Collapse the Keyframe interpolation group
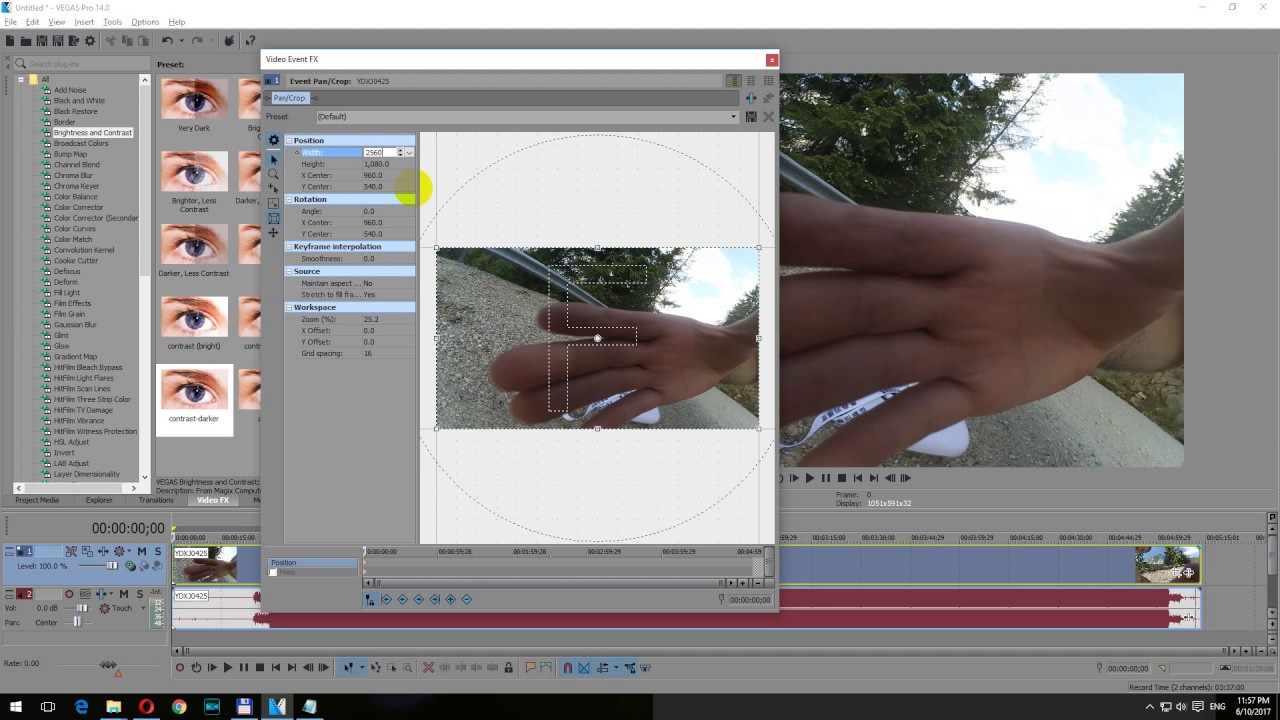 point(289,246)
